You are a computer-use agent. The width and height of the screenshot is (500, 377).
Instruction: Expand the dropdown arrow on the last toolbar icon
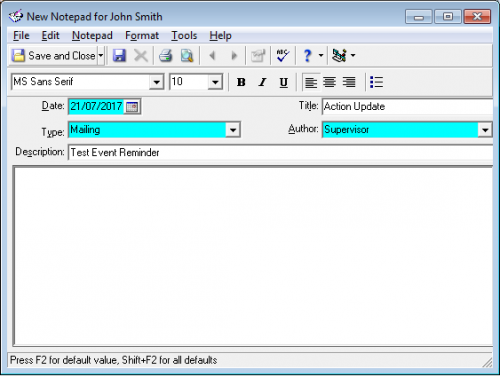click(353, 55)
